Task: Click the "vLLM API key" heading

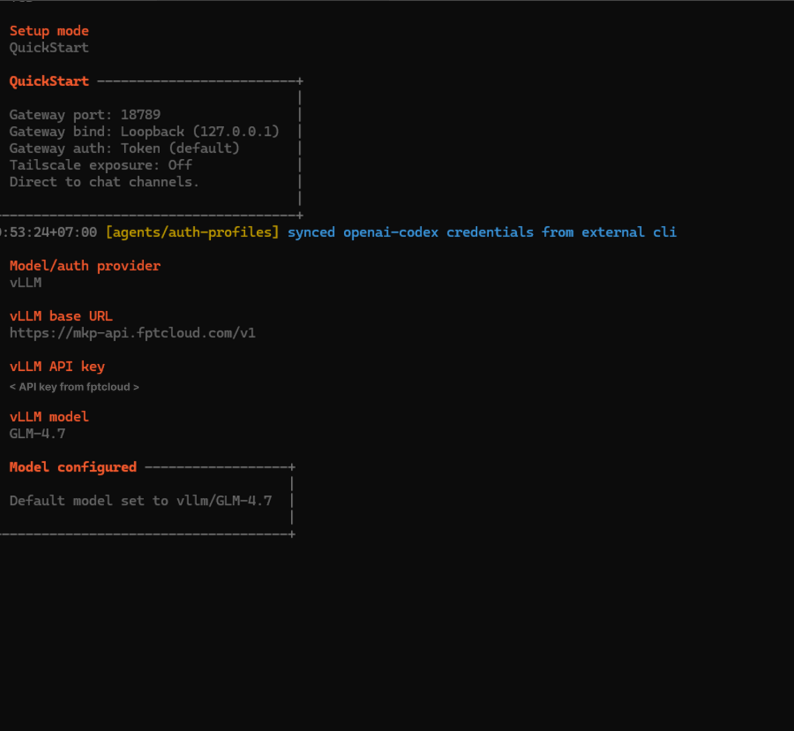Action: (x=57, y=367)
